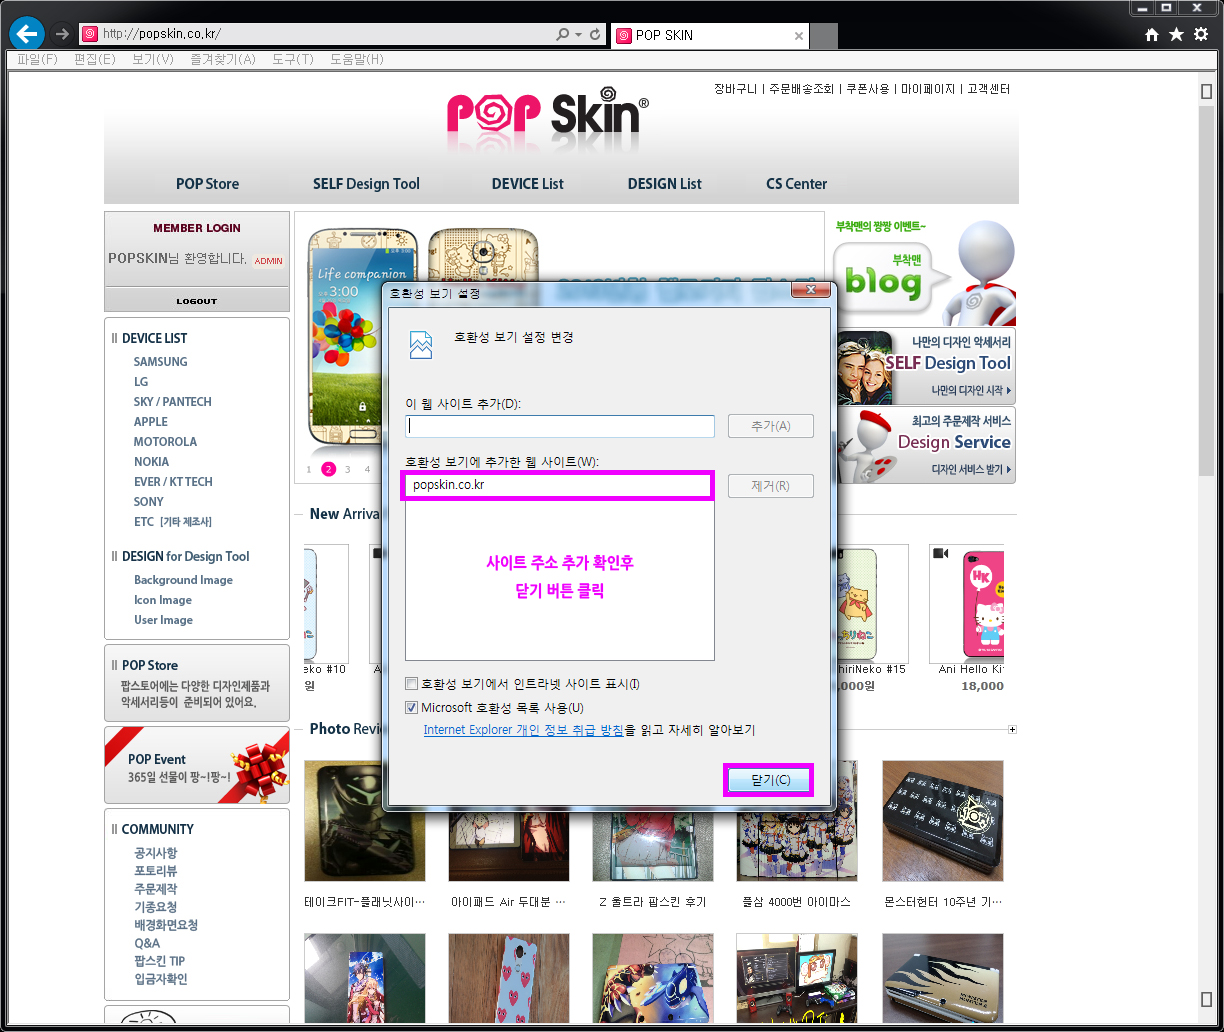Open Favorites with the star icon
1224x1032 pixels.
pyautogui.click(x=1176, y=34)
